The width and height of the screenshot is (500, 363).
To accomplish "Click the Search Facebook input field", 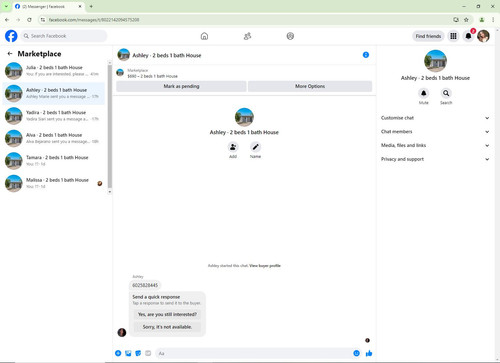I will (x=64, y=36).
